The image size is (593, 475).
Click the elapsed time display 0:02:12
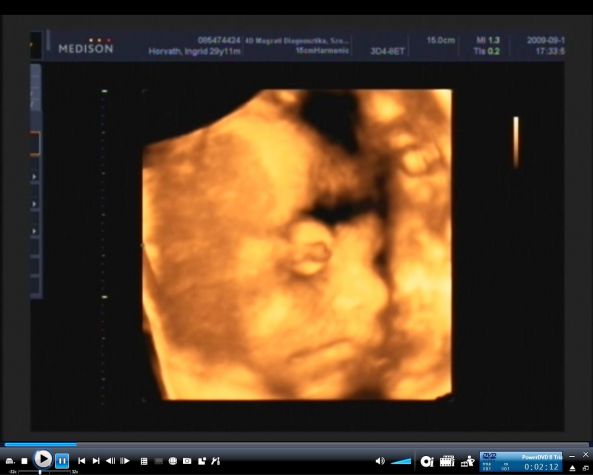(x=541, y=467)
